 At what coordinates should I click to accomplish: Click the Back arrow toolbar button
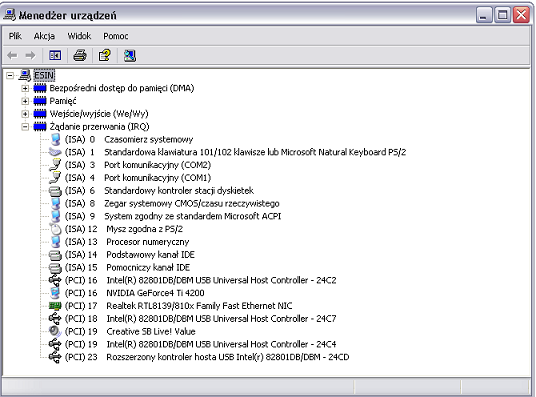(12, 55)
